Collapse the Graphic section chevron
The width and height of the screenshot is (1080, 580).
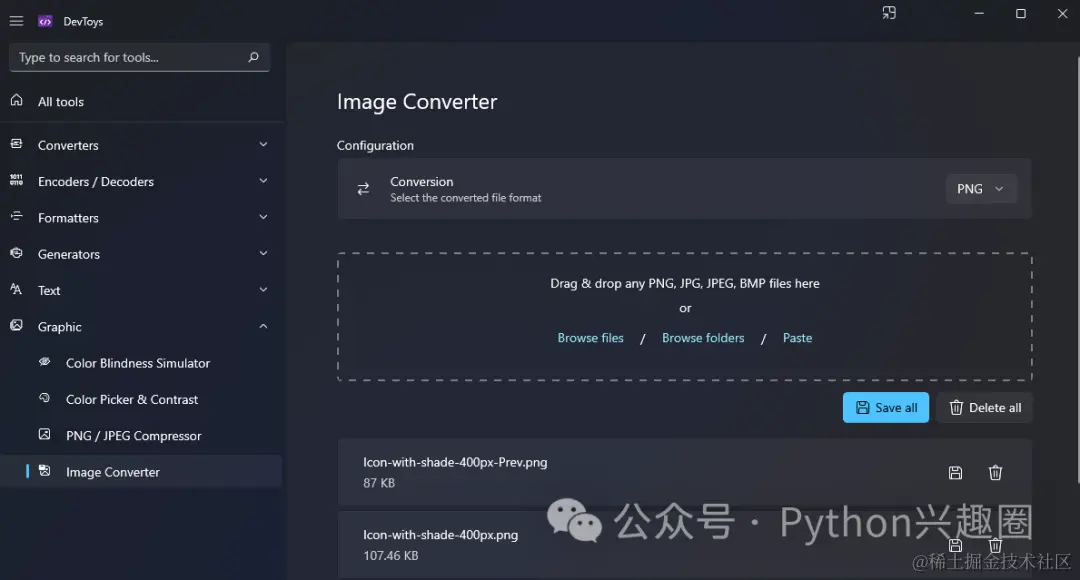(263, 326)
